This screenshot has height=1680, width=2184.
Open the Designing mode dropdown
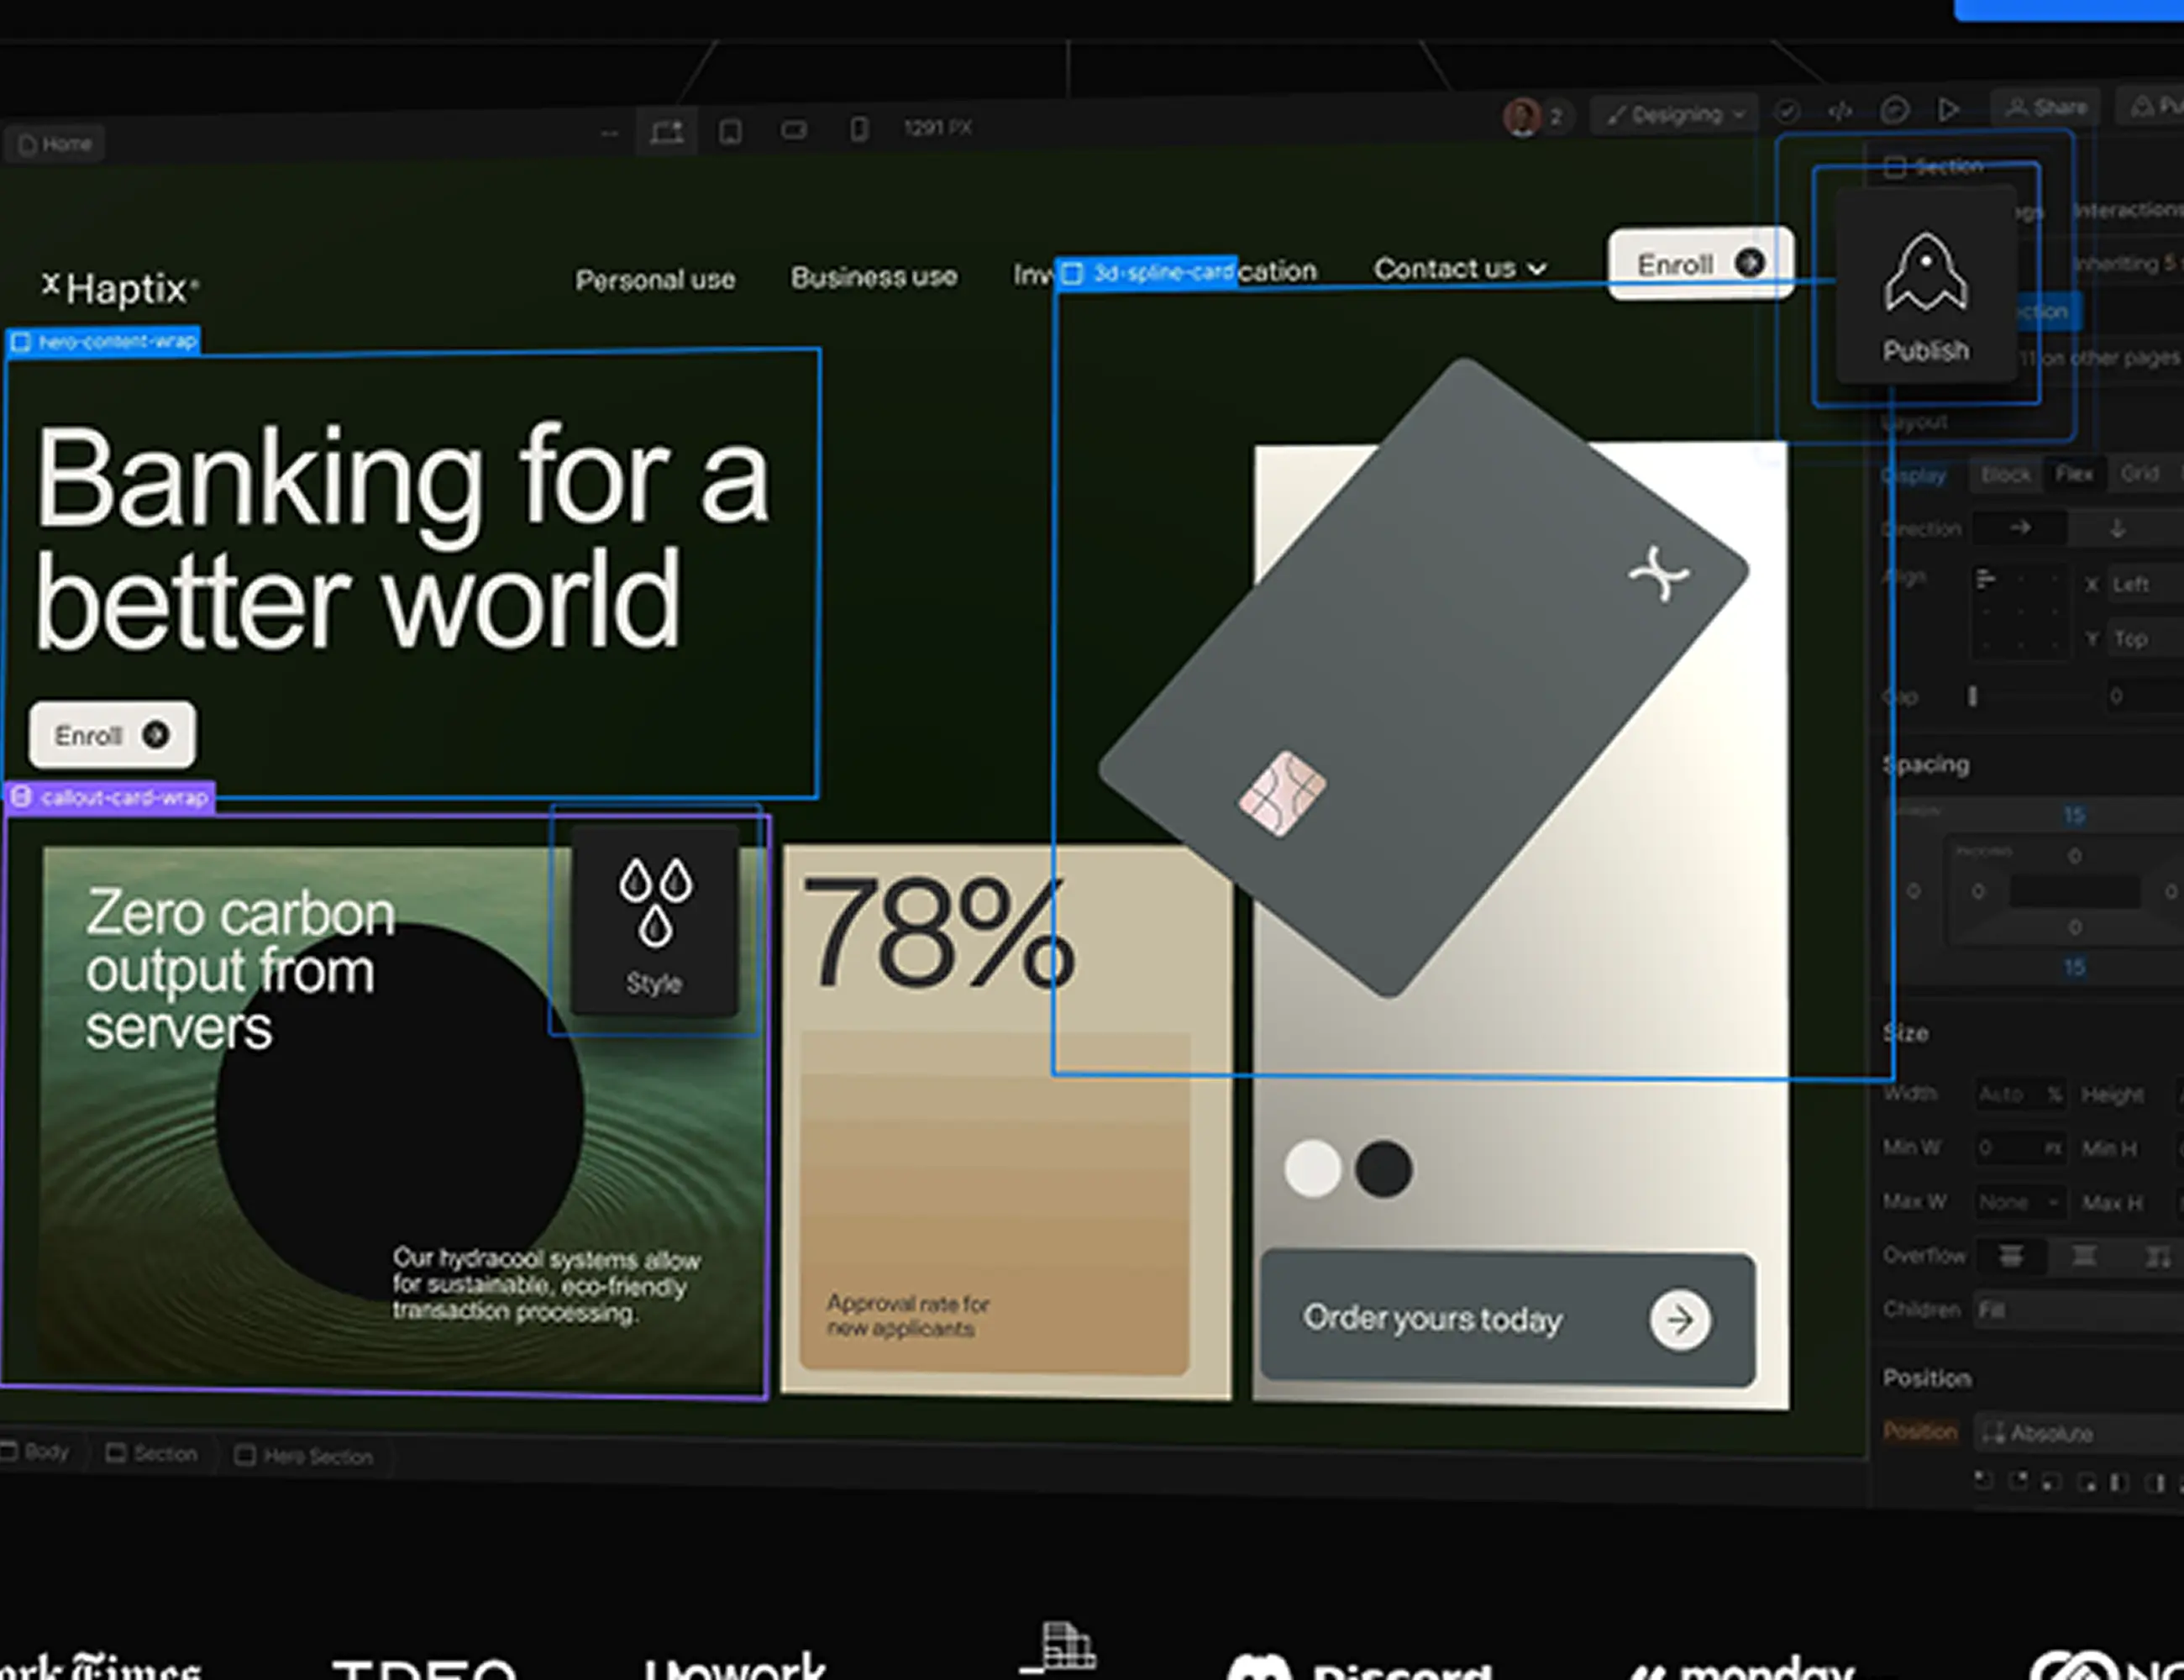coord(1676,115)
